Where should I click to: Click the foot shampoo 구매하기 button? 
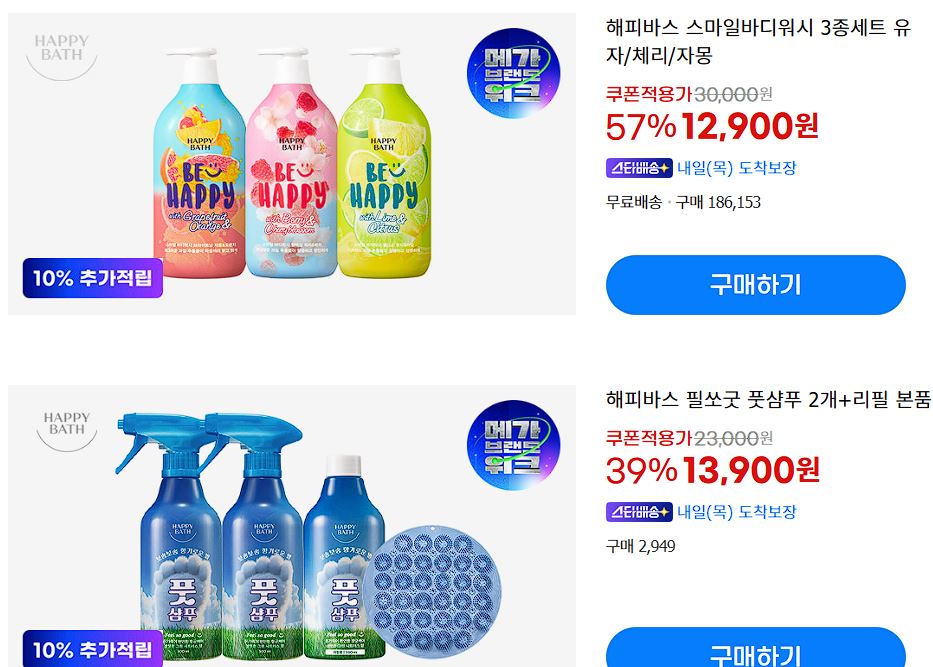756,647
